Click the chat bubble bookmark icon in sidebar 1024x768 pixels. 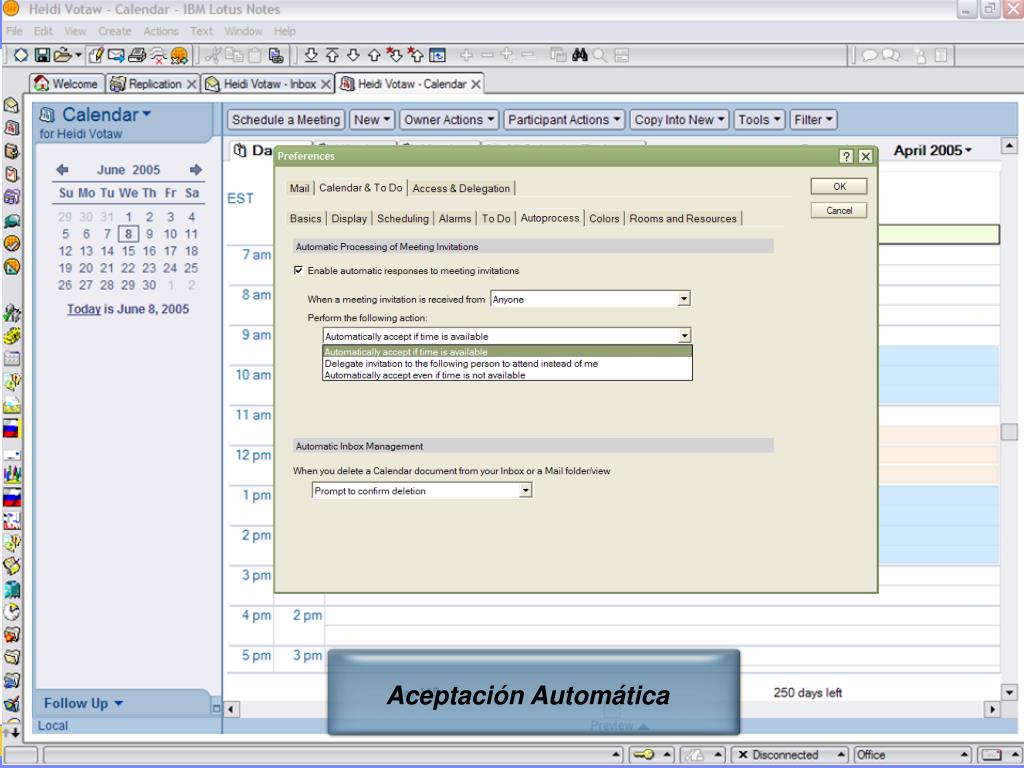(12, 221)
